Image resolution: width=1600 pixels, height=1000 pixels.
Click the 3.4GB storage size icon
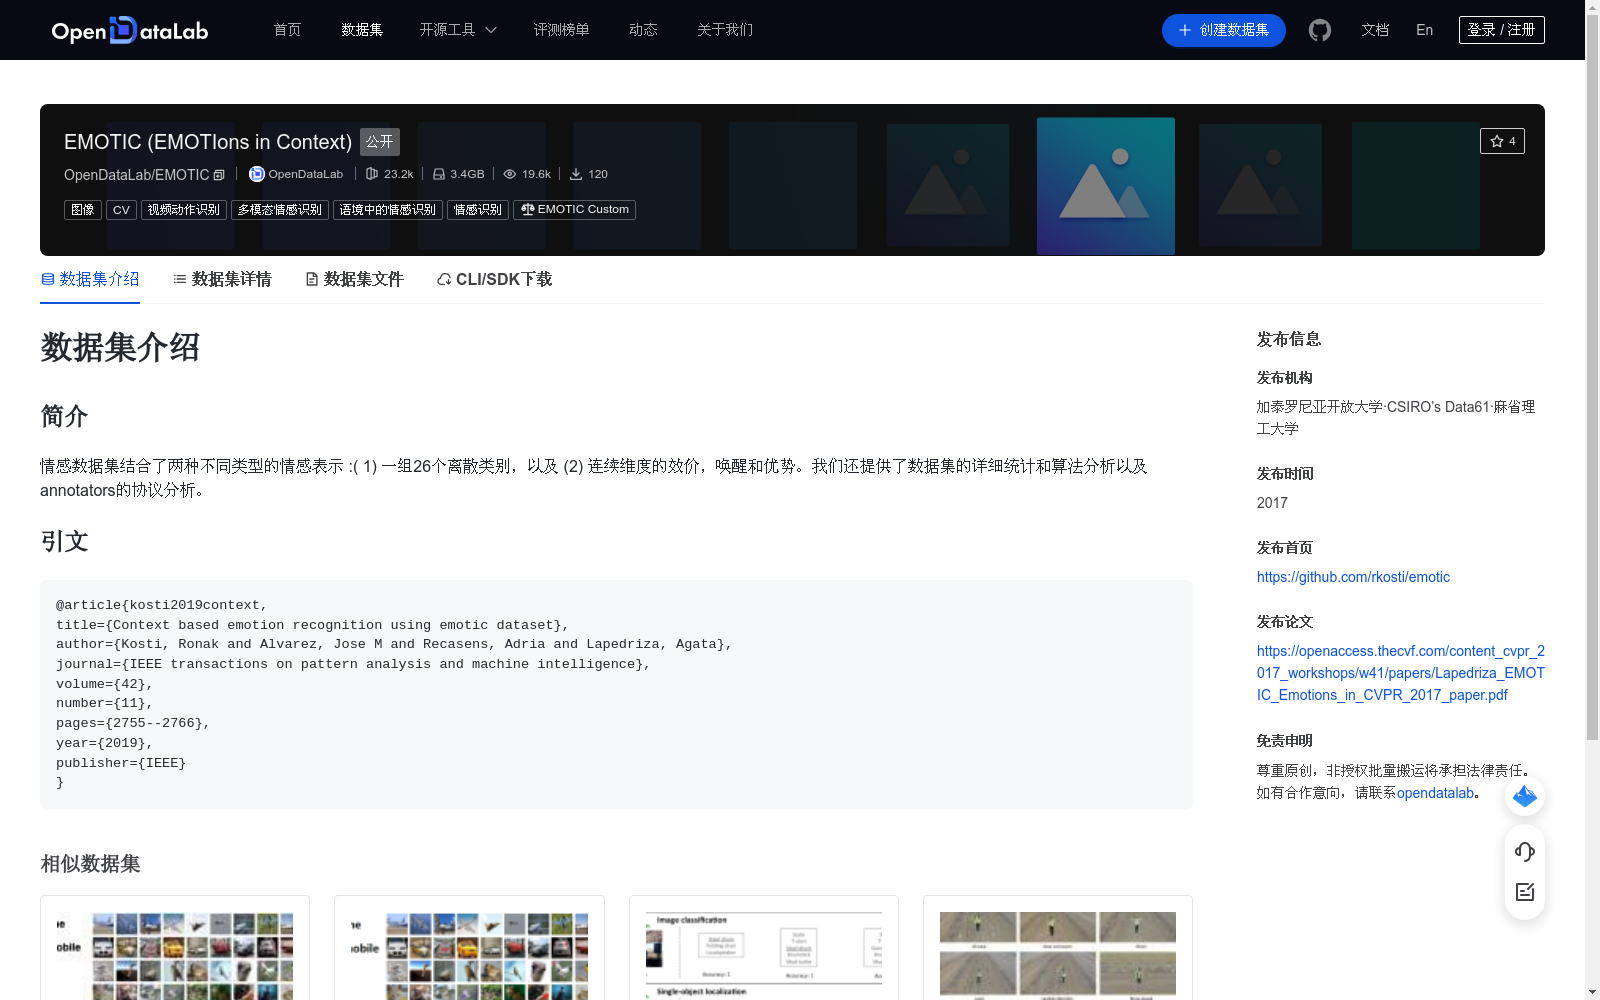[x=439, y=174]
